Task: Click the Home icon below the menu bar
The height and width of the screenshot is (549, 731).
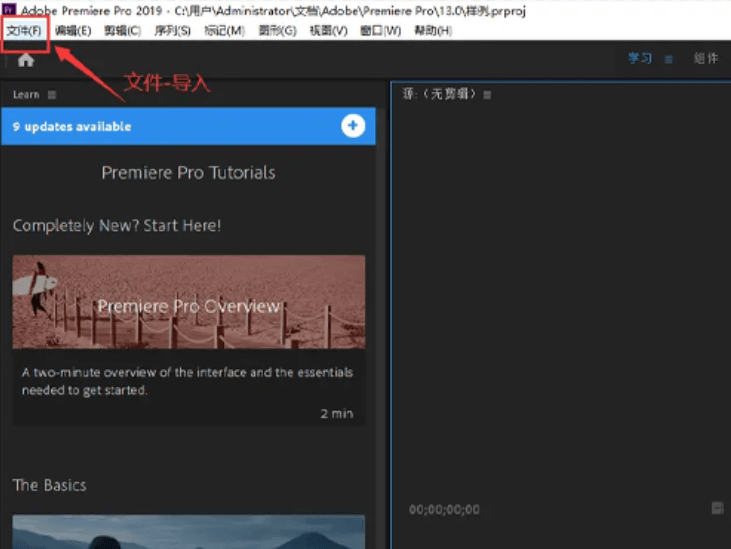Action: pyautogui.click(x=25, y=60)
